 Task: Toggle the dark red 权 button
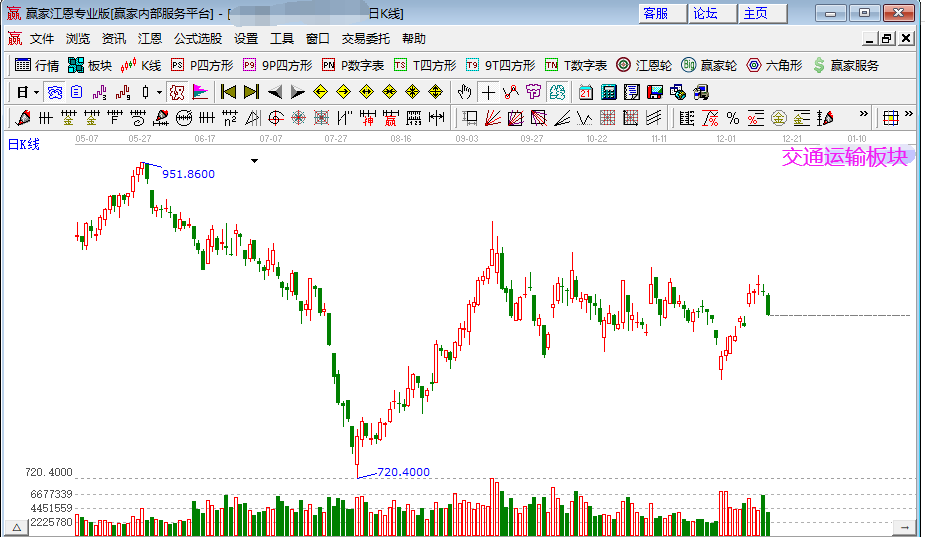(176, 92)
